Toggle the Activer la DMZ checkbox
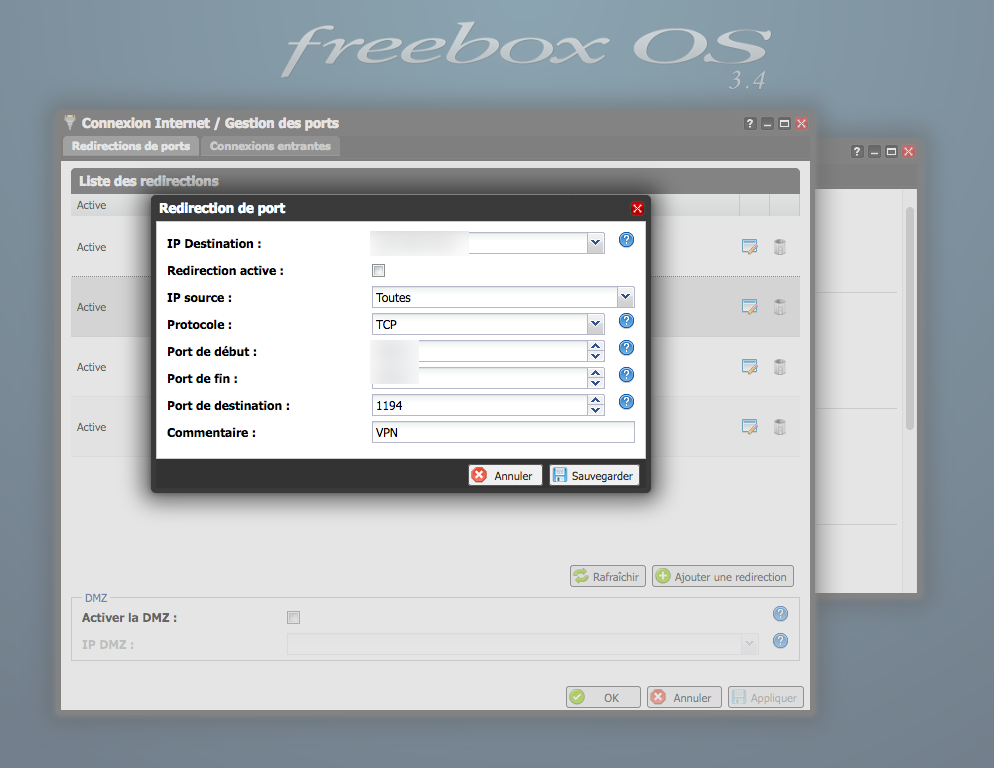This screenshot has height=768, width=994. 293,618
